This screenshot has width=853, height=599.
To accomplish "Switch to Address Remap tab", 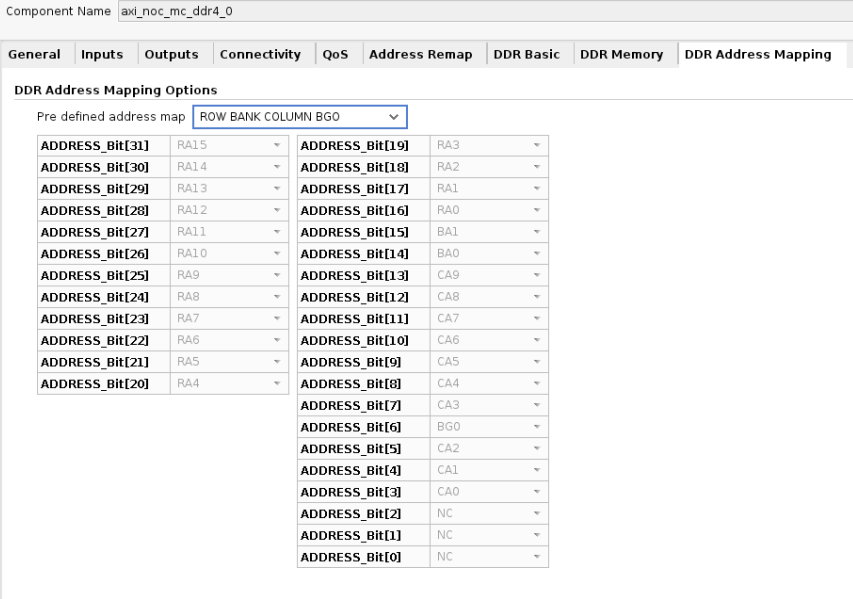I will tap(420, 54).
